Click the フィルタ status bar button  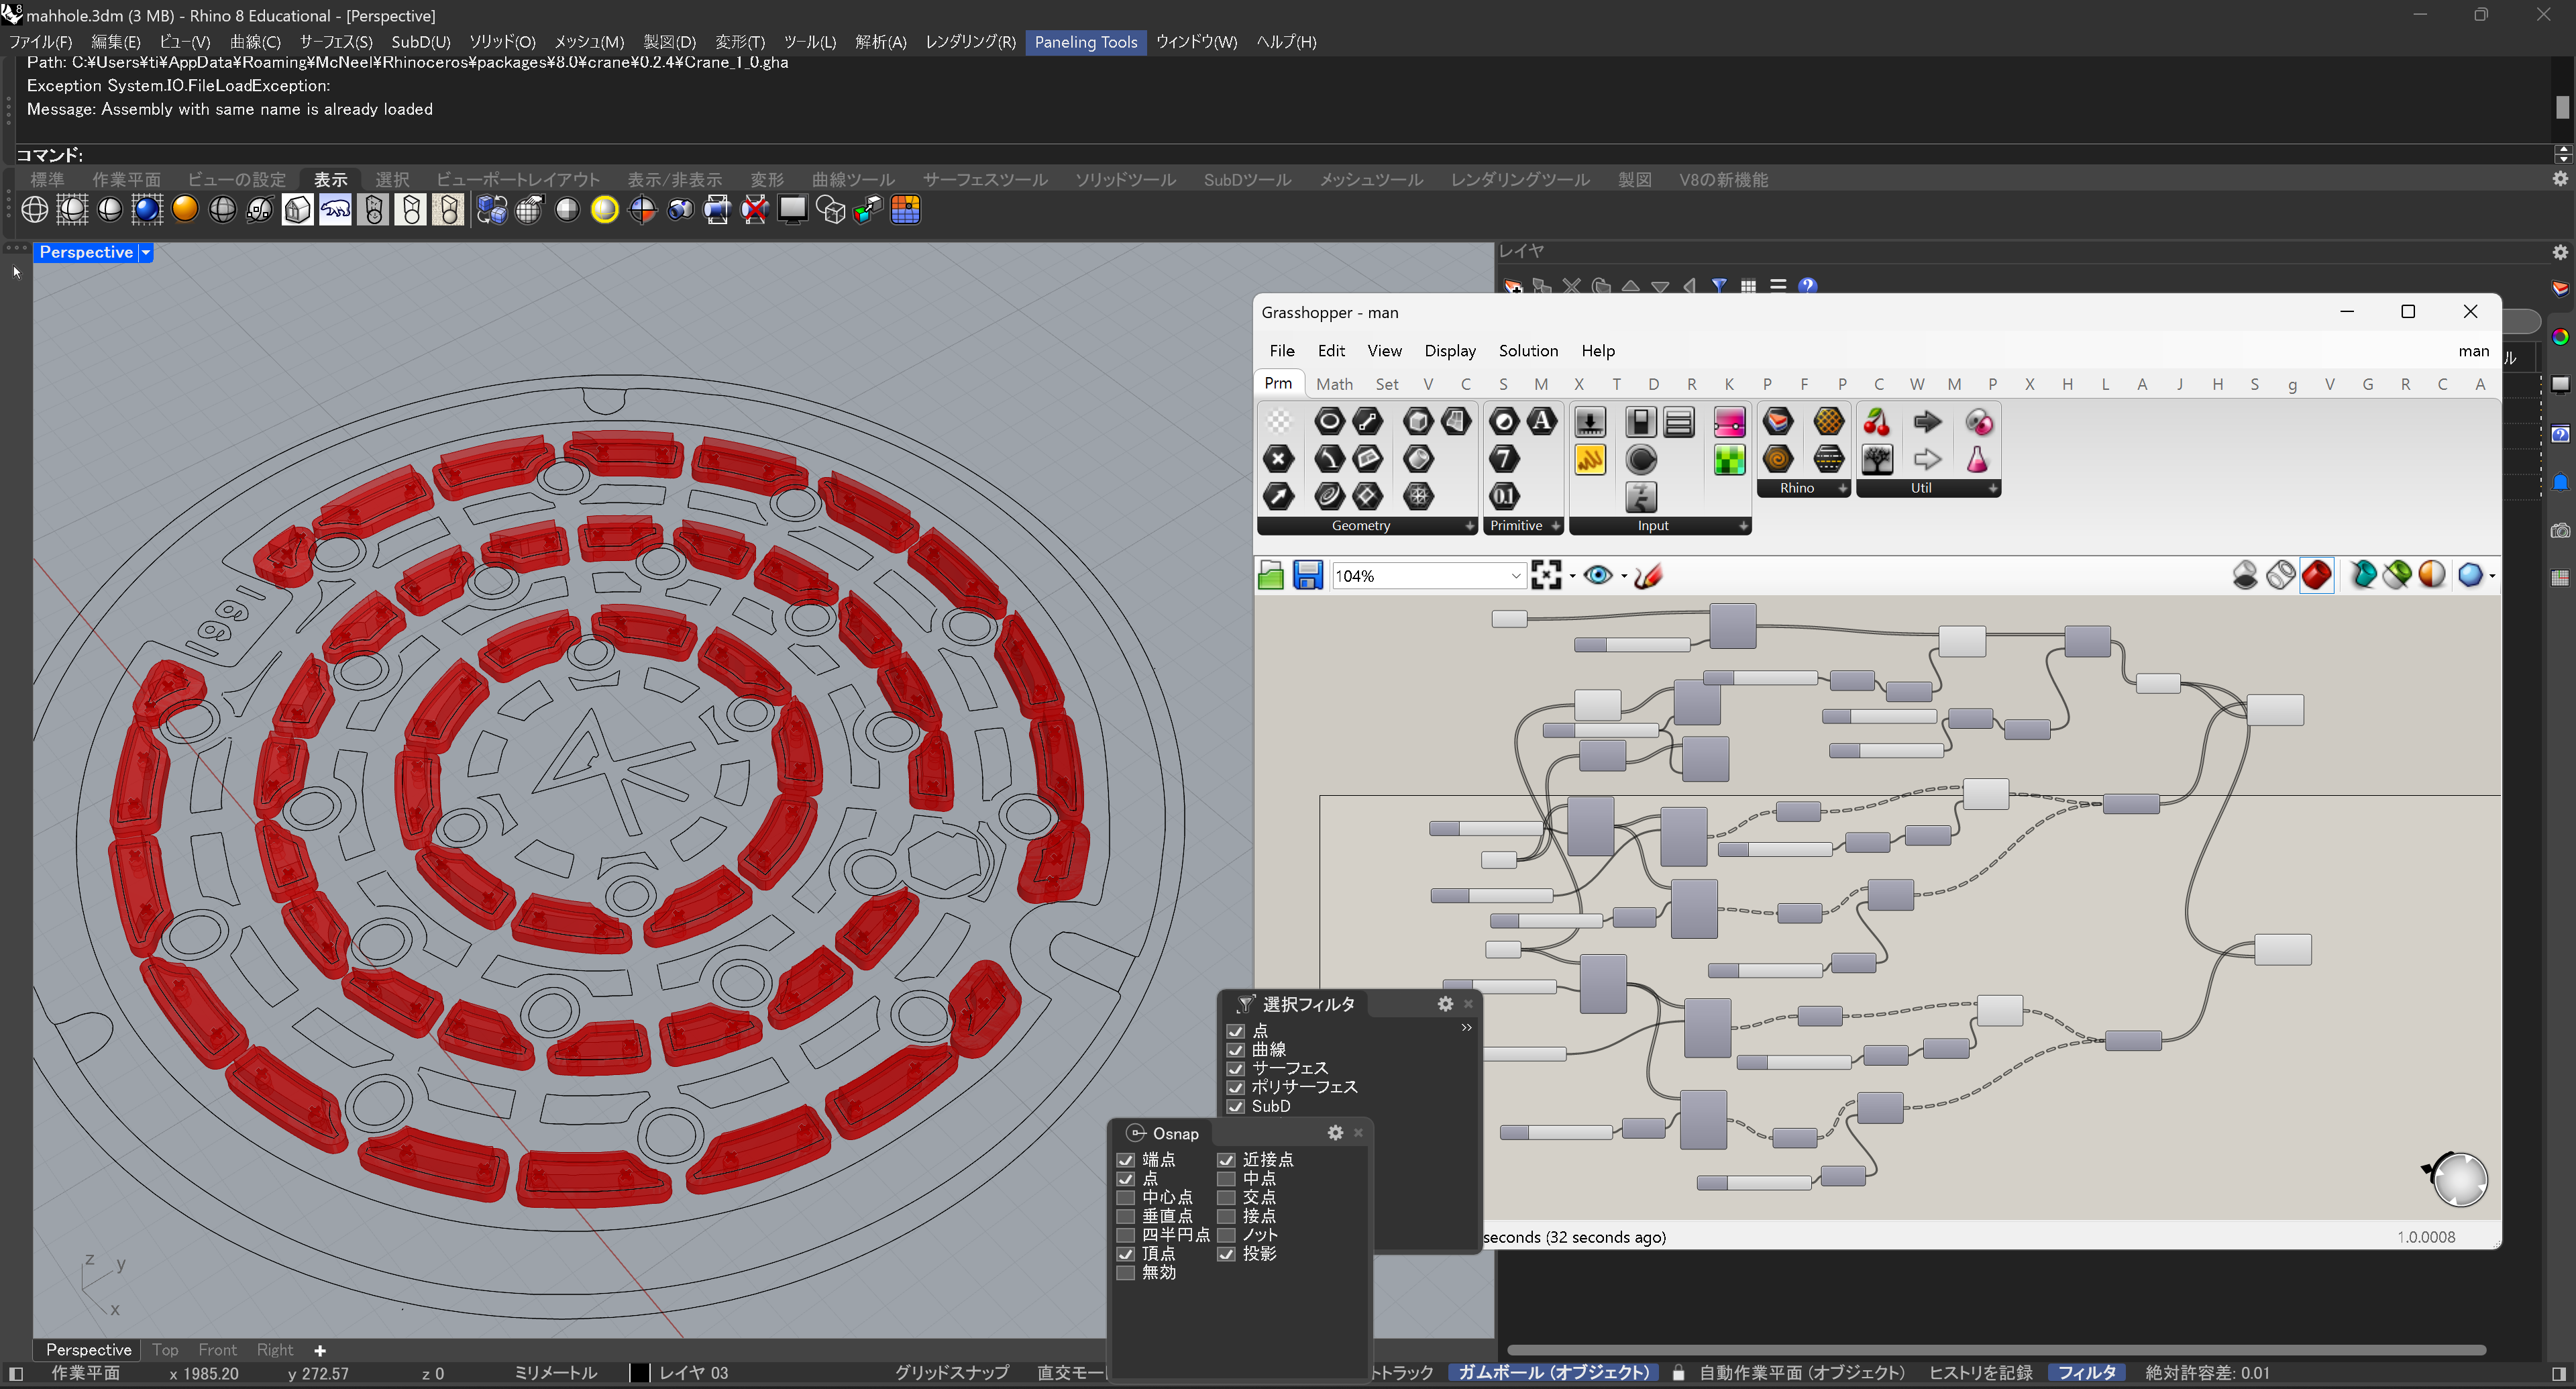pyautogui.click(x=2086, y=1373)
